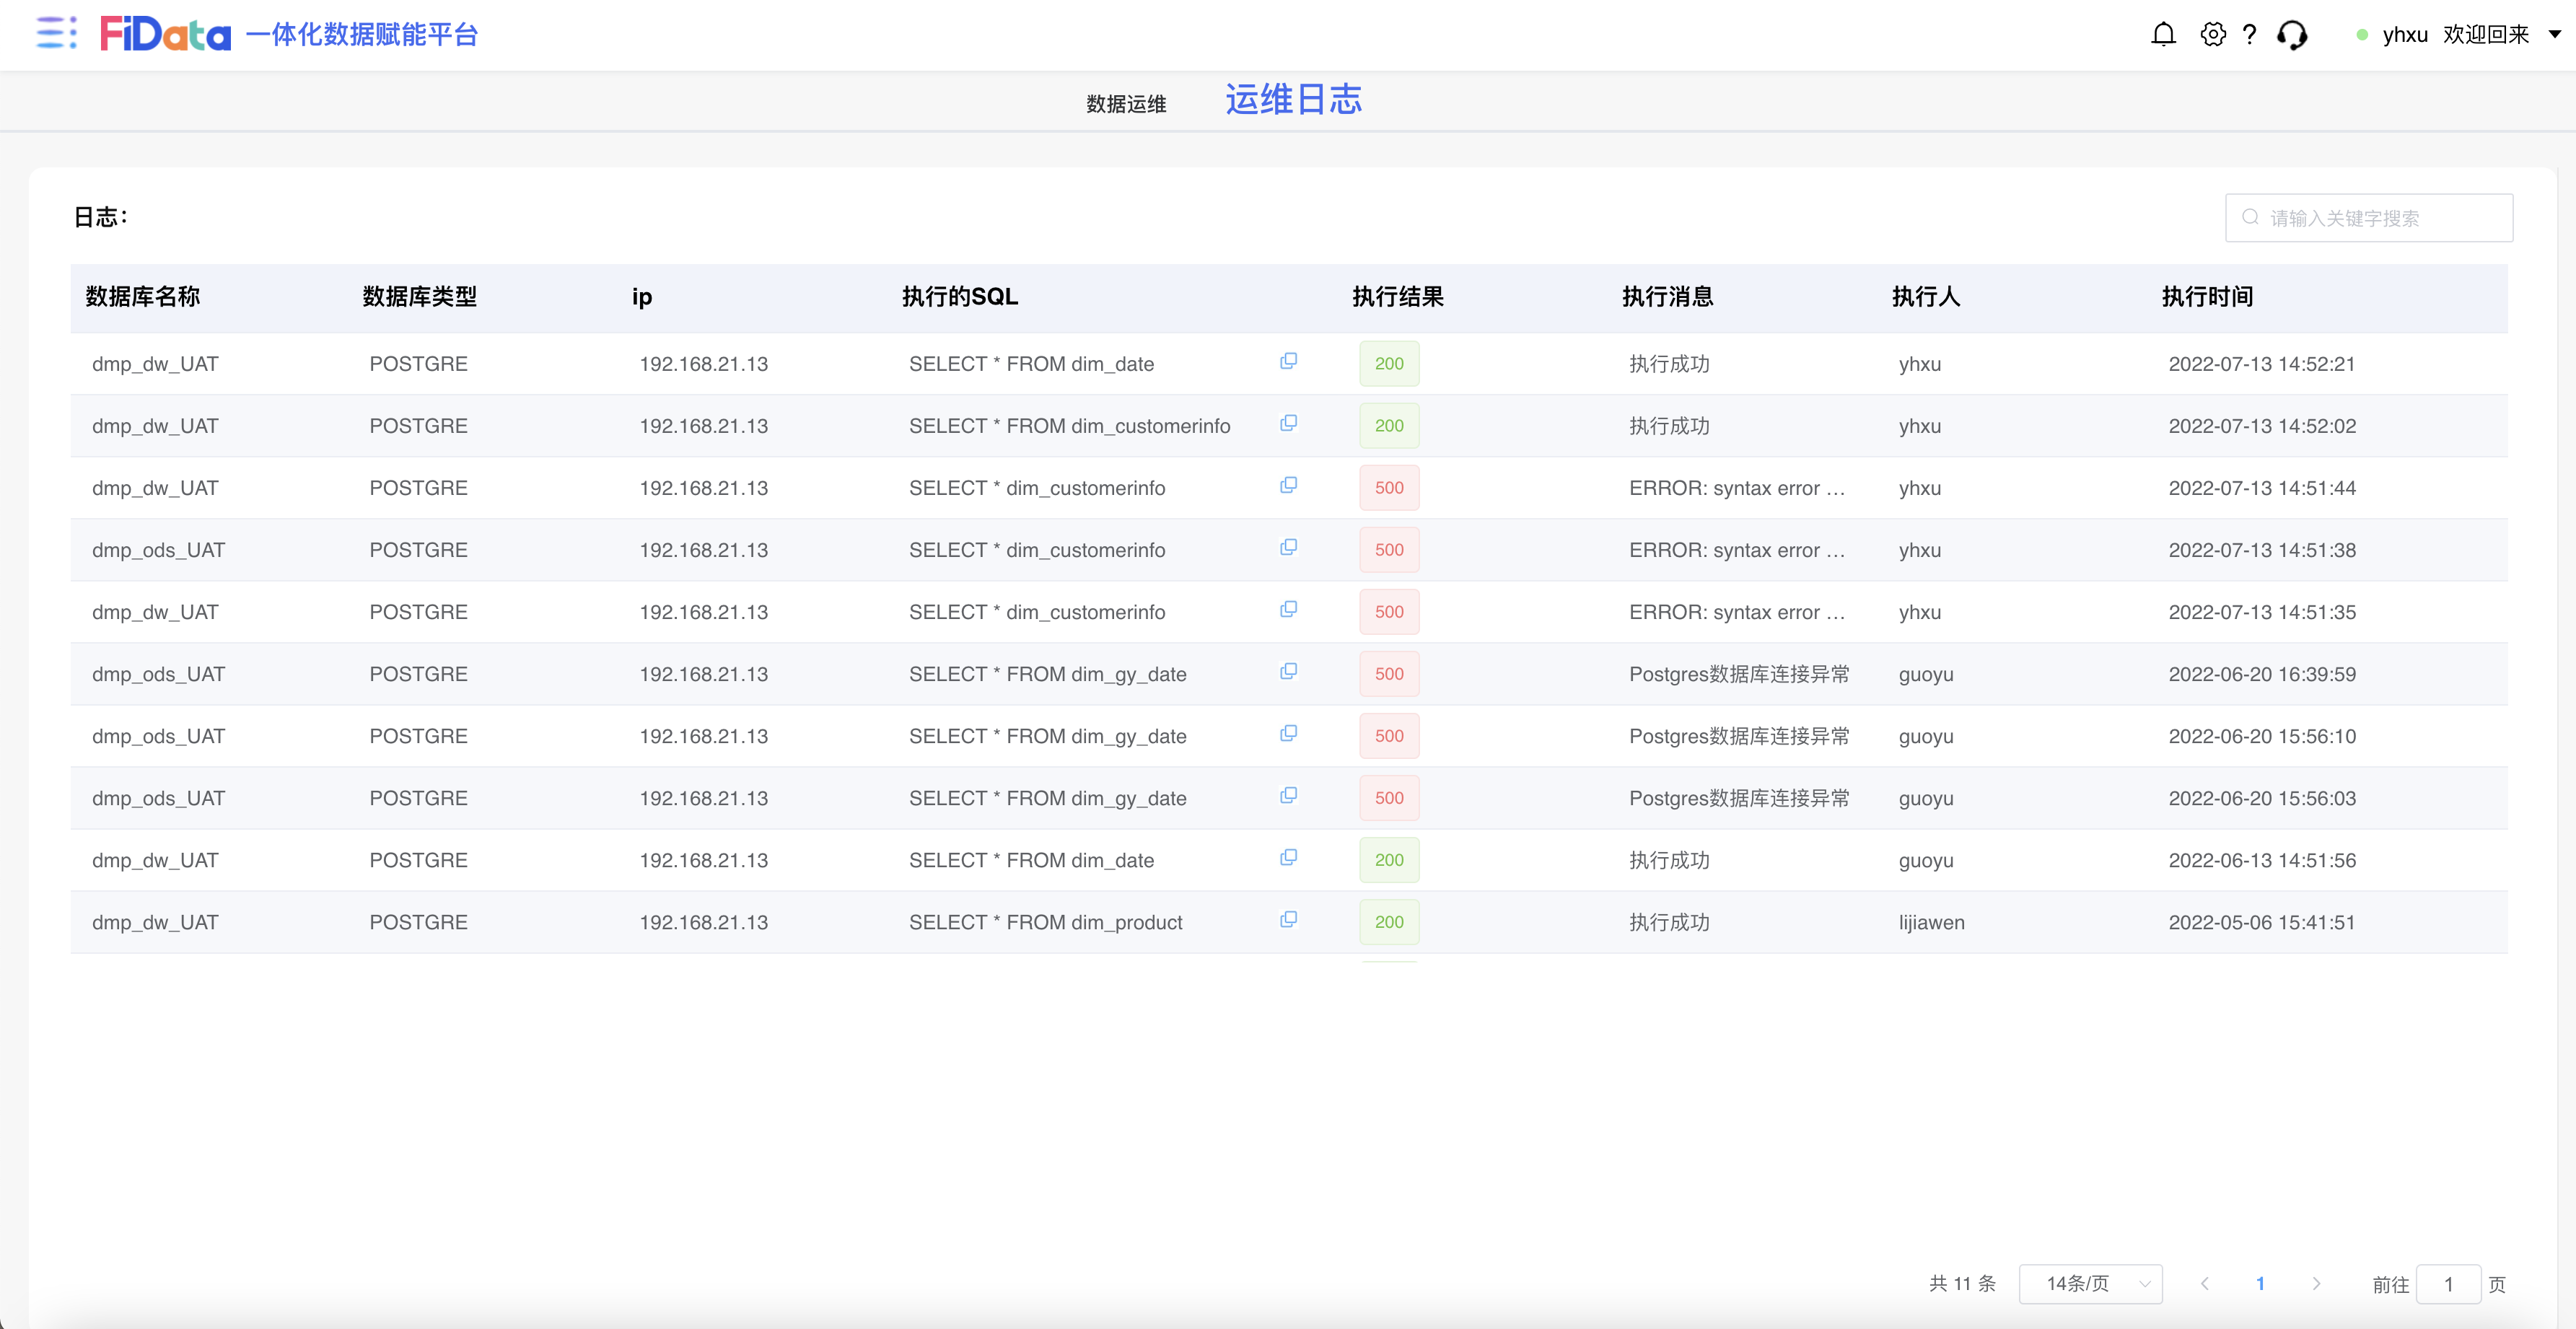The width and height of the screenshot is (2576, 1329).
Task: Focus the keyword search field
Action: [x=2369, y=218]
